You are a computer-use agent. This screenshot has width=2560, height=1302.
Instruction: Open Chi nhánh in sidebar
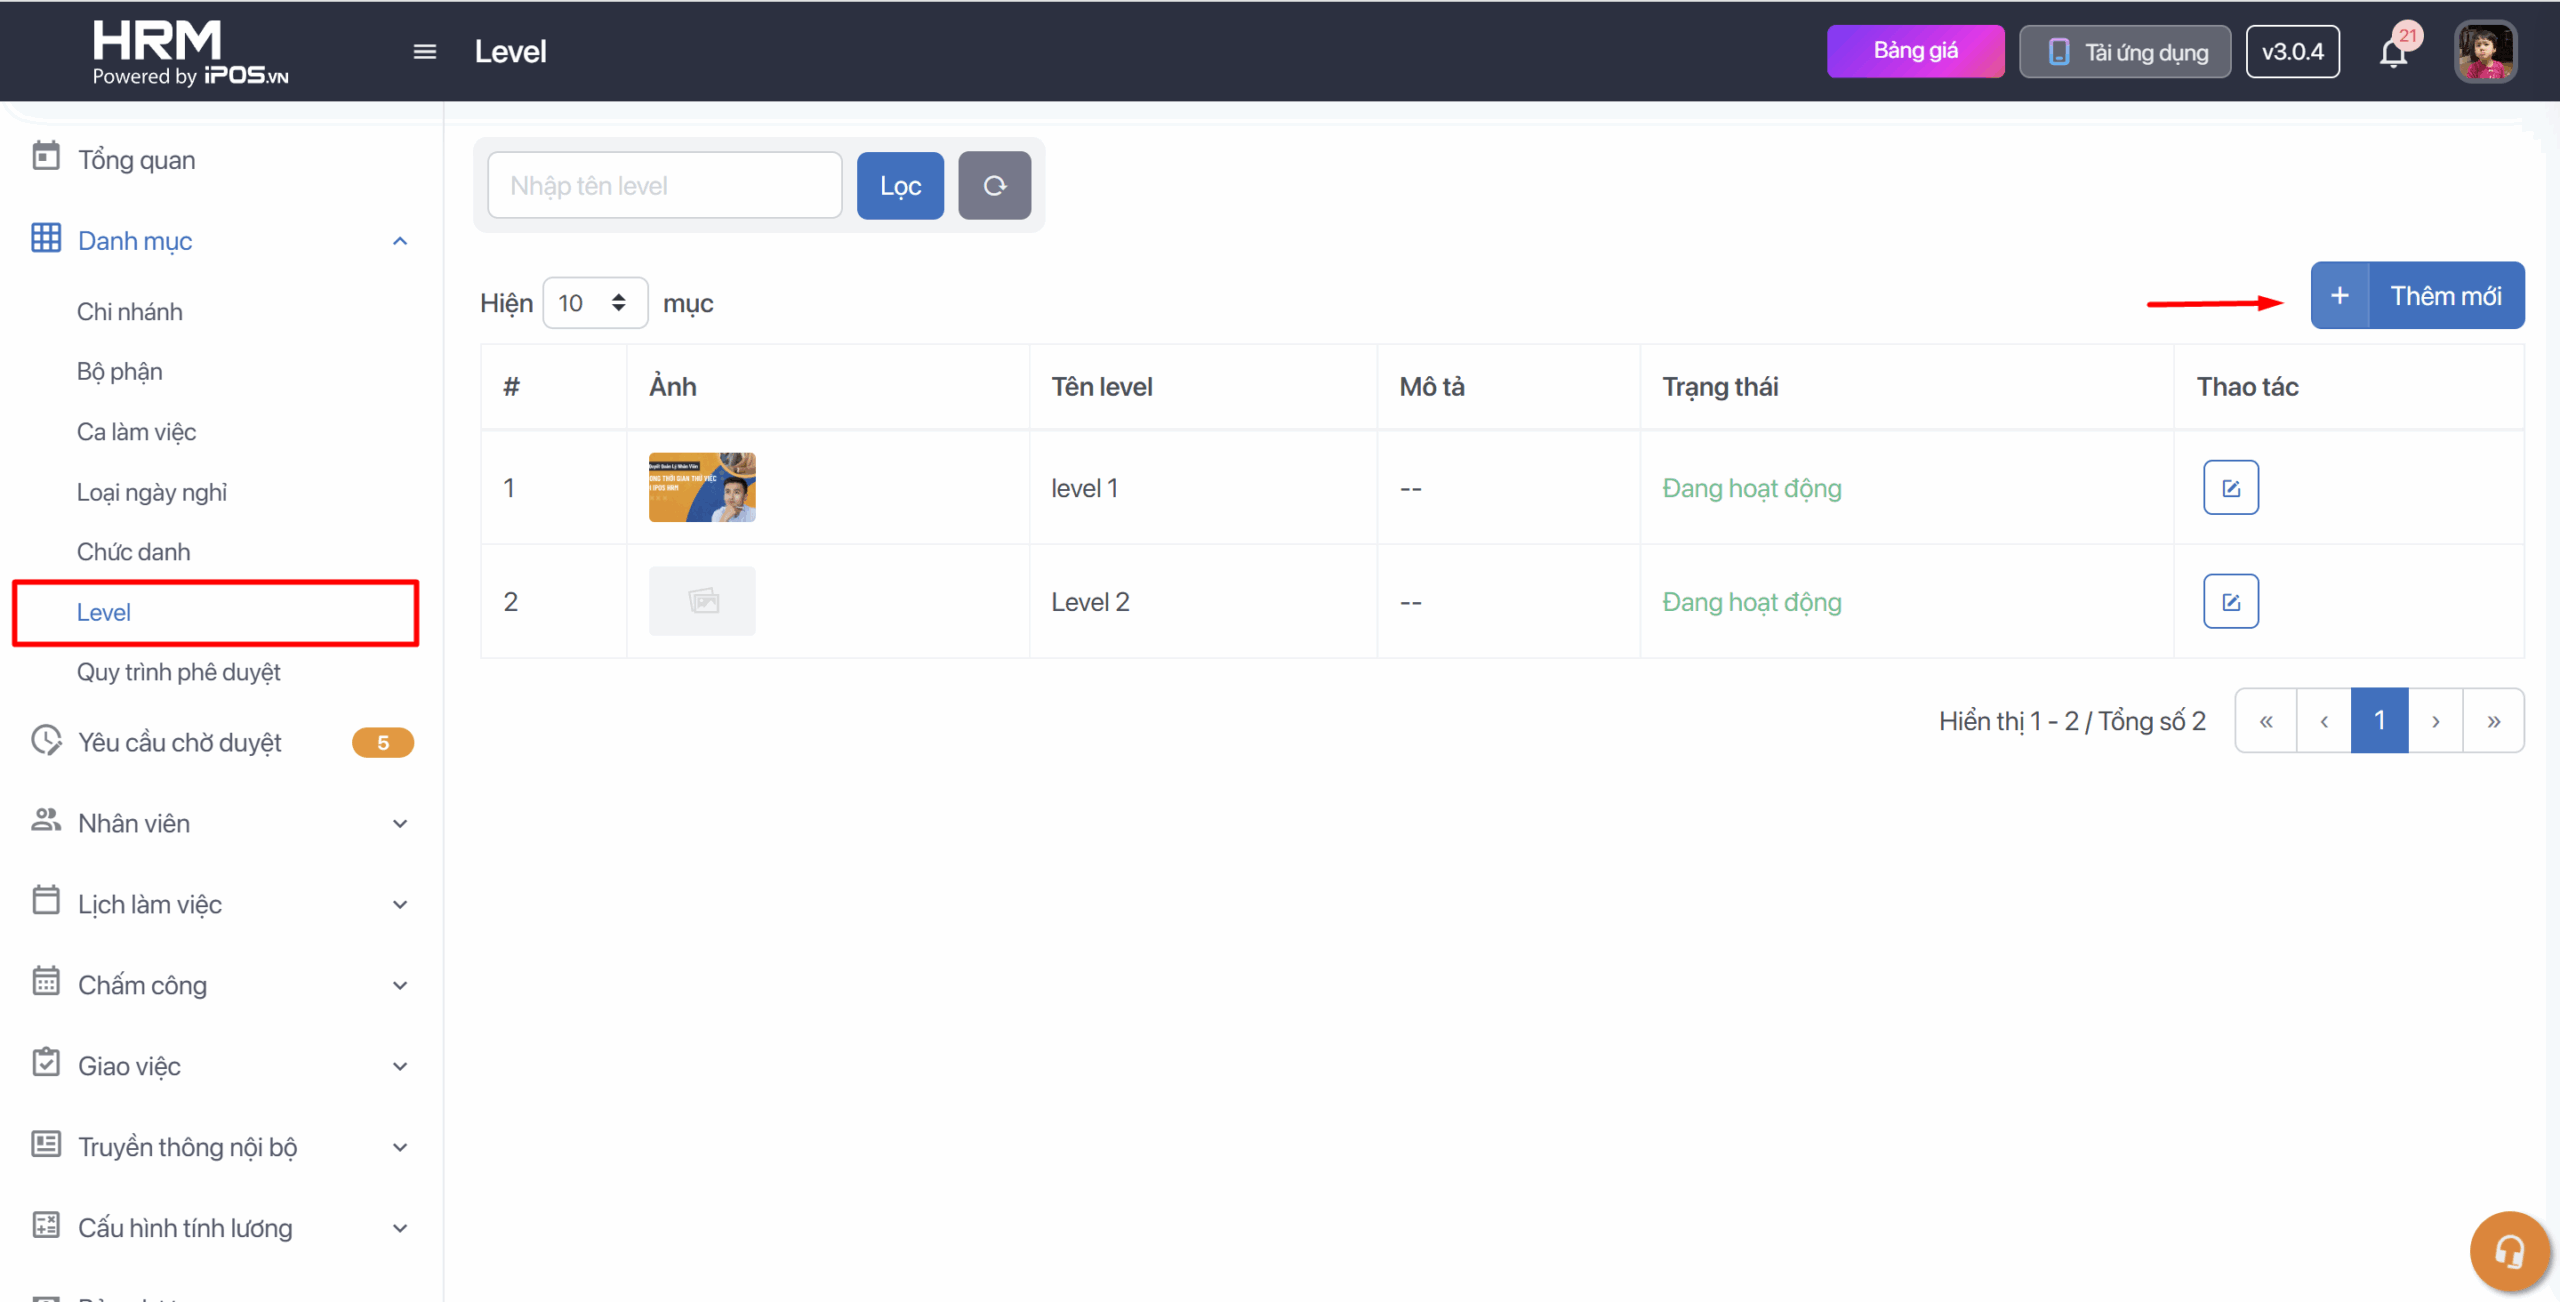[x=130, y=312]
